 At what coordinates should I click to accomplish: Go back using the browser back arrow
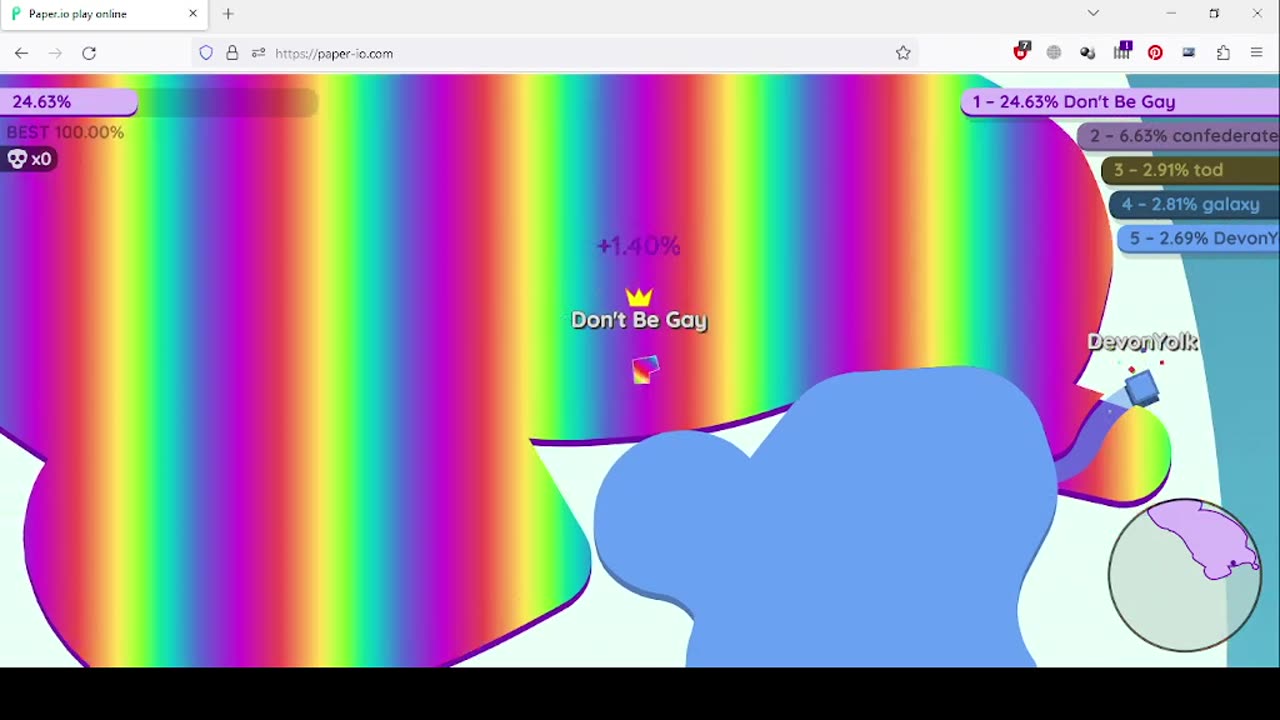point(21,53)
